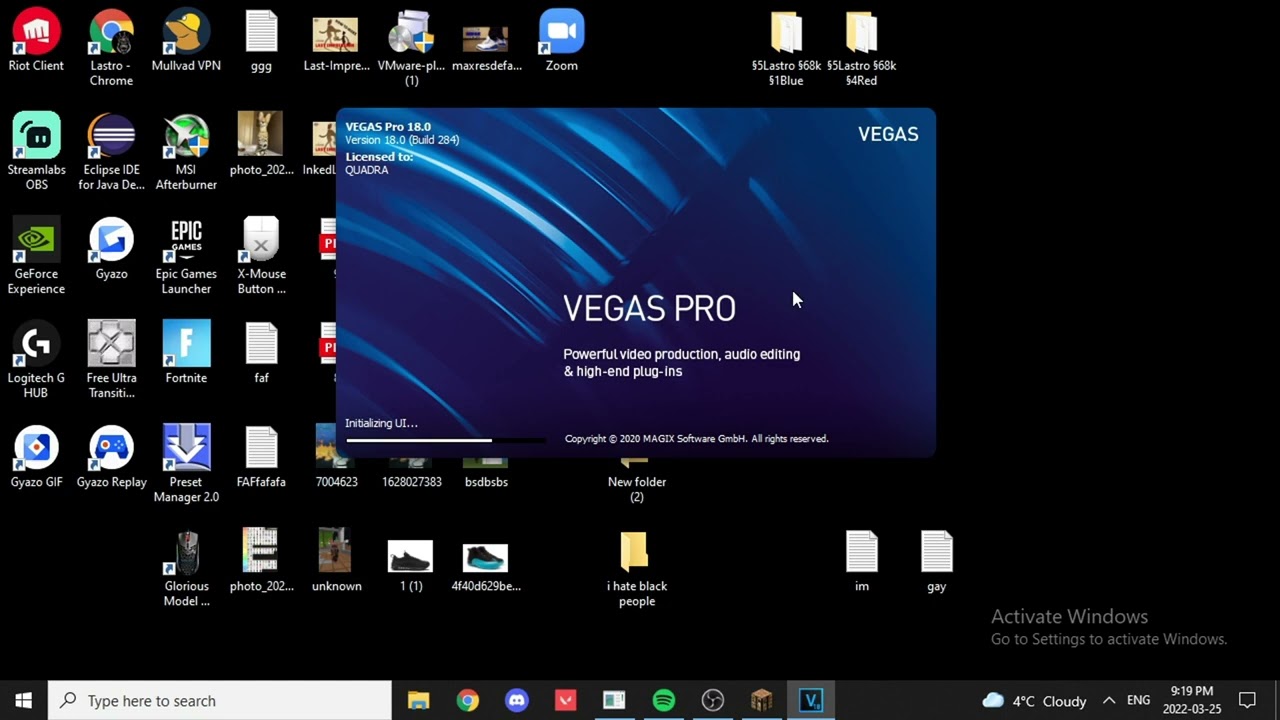Screen dimensions: 1280x720
Task: Select the Lastro 68k Red folder
Action: tap(861, 48)
